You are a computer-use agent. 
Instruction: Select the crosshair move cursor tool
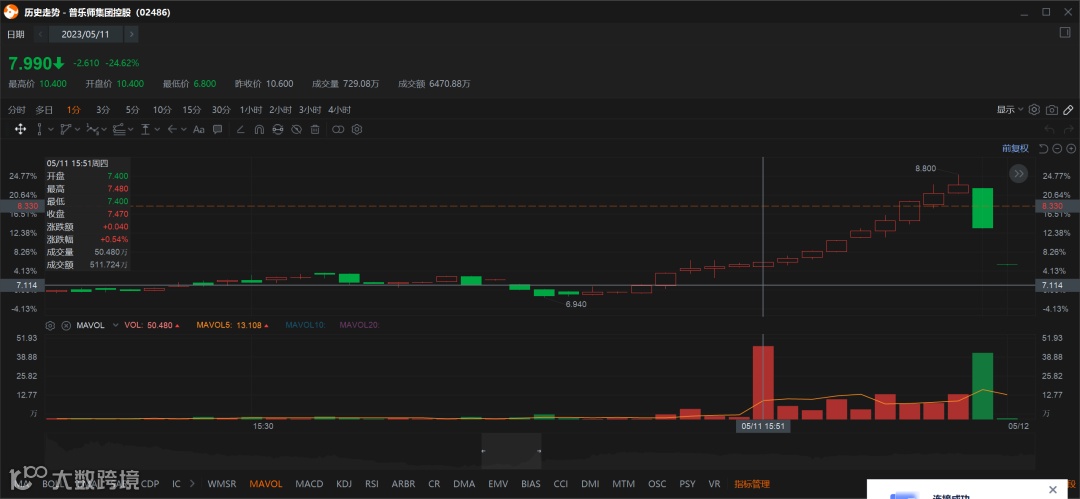pyautogui.click(x=20, y=129)
